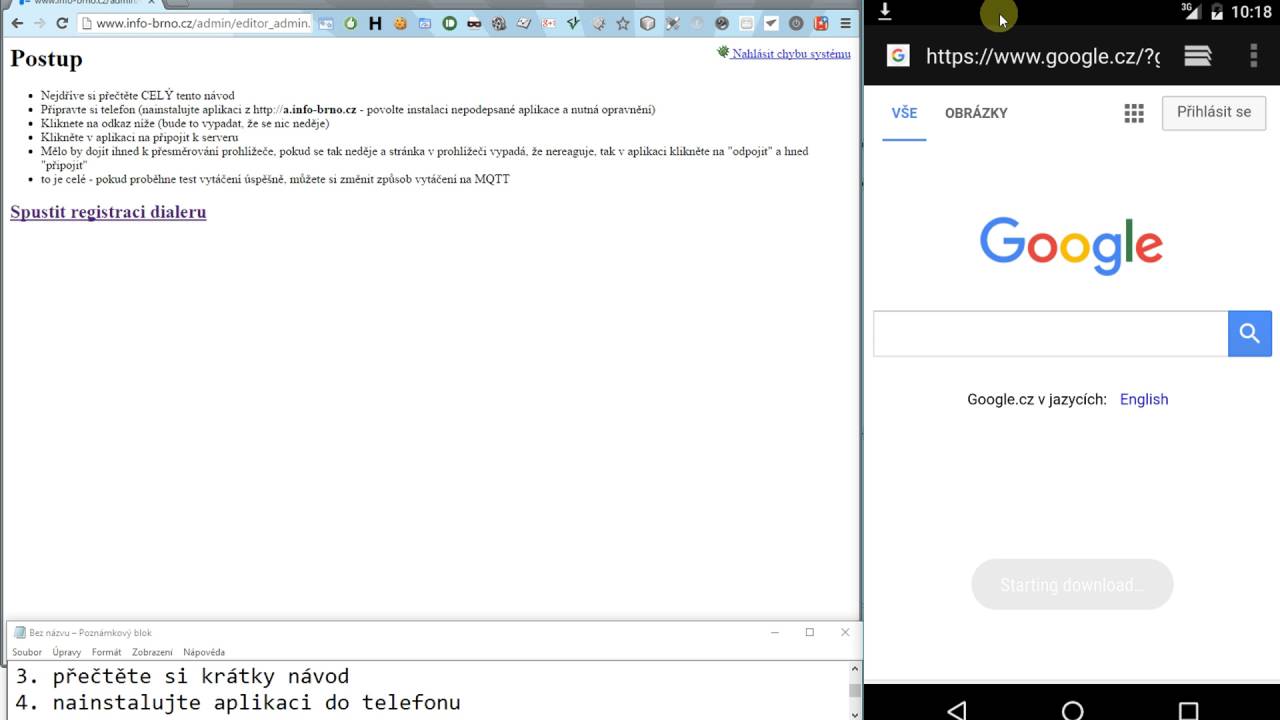
Task: Reload the info-brno.cz page
Action: pos(62,23)
